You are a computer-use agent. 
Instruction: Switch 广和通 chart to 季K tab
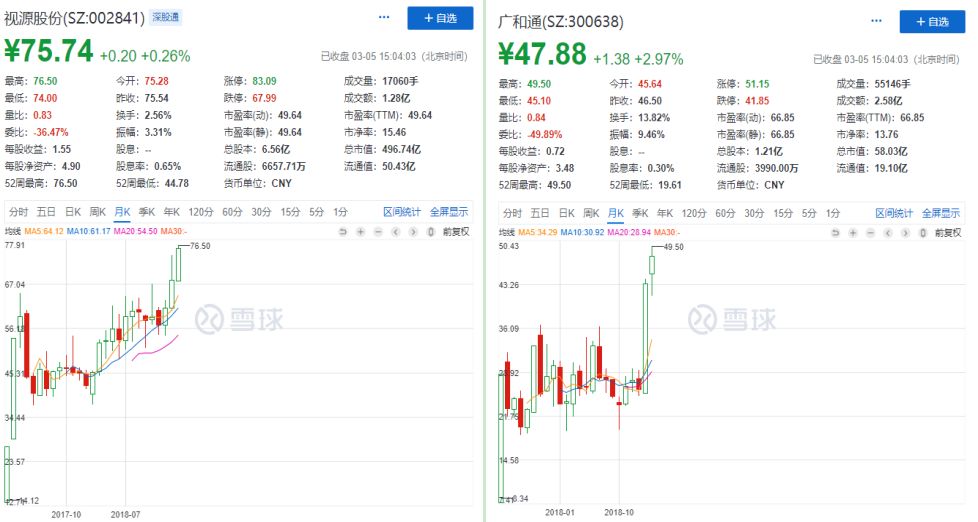(x=640, y=213)
